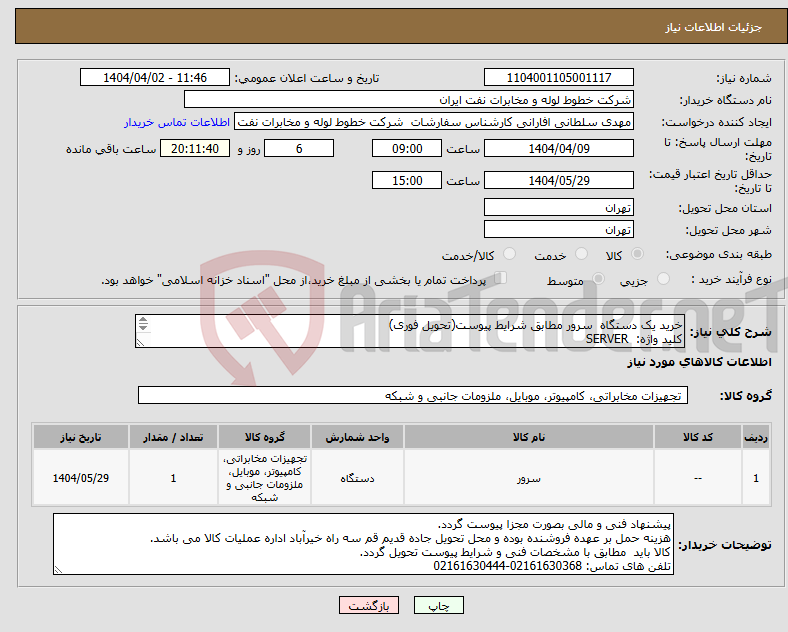788x632 pixels.
Task: Click column header واحد شمارش
Action: click(357, 437)
